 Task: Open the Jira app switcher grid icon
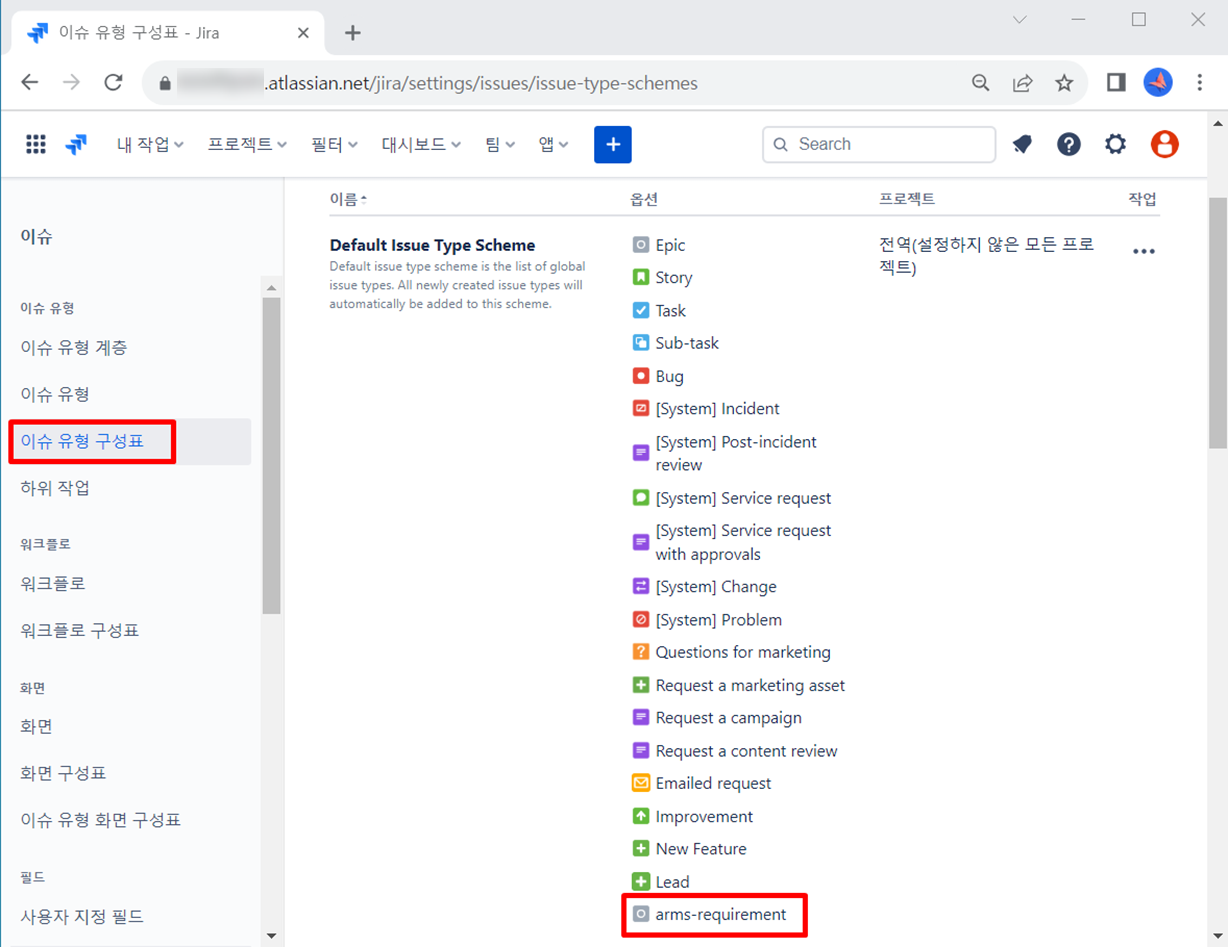[36, 144]
